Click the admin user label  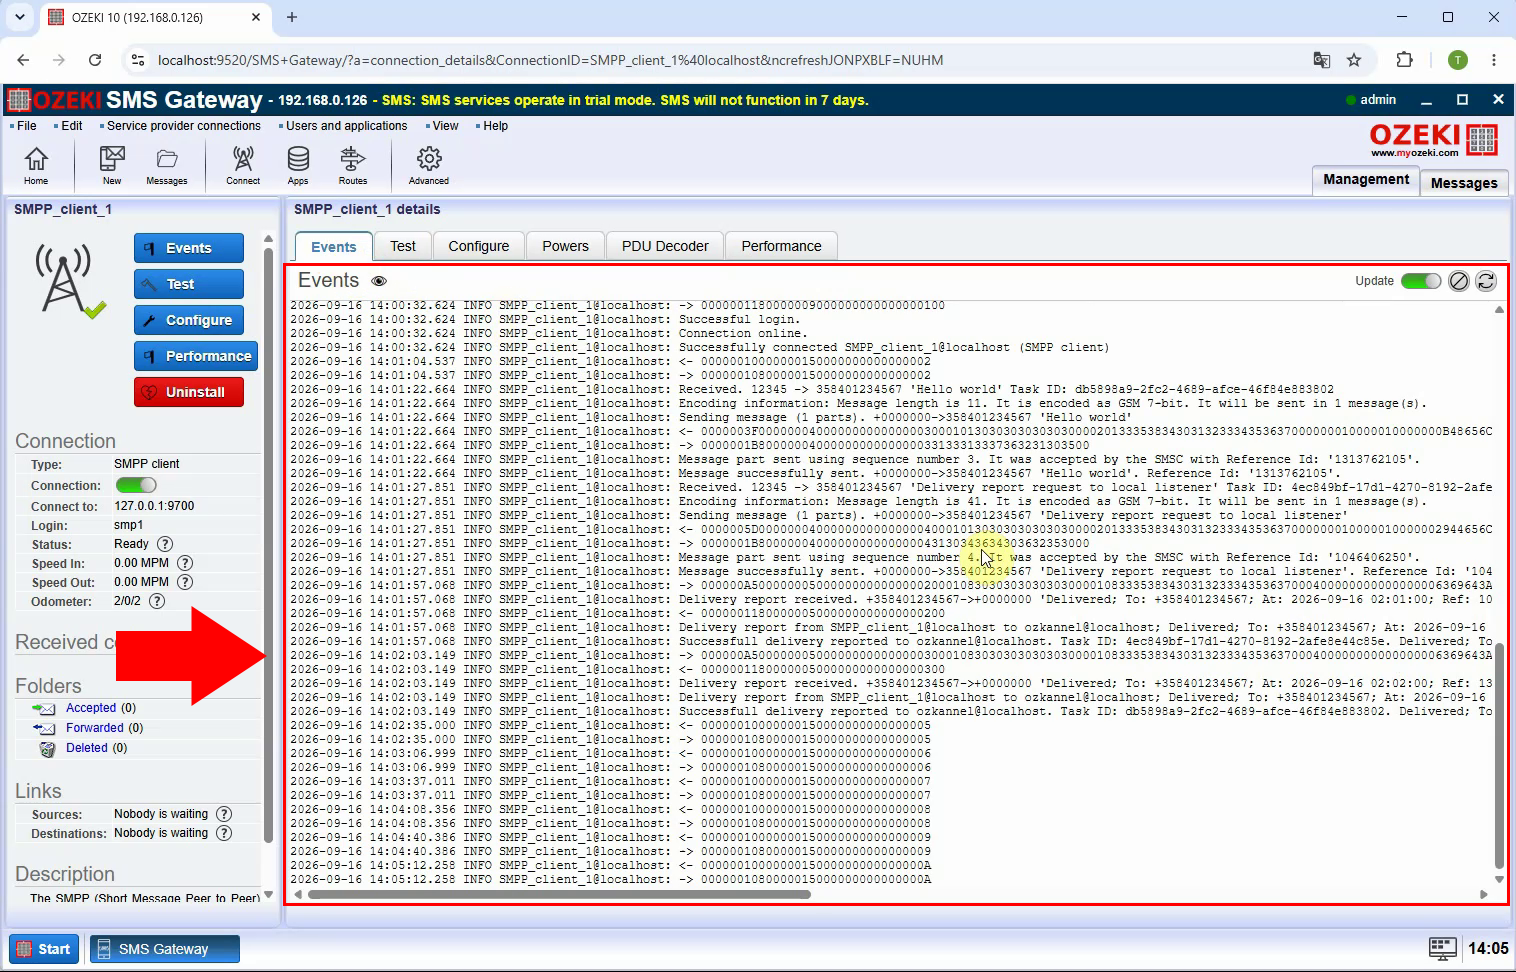(1378, 100)
